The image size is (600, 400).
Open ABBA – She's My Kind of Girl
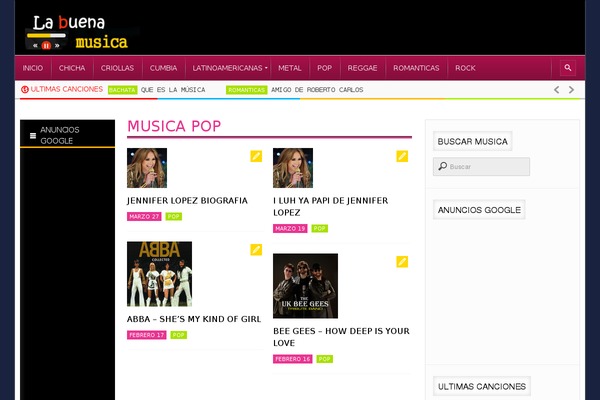coord(194,319)
